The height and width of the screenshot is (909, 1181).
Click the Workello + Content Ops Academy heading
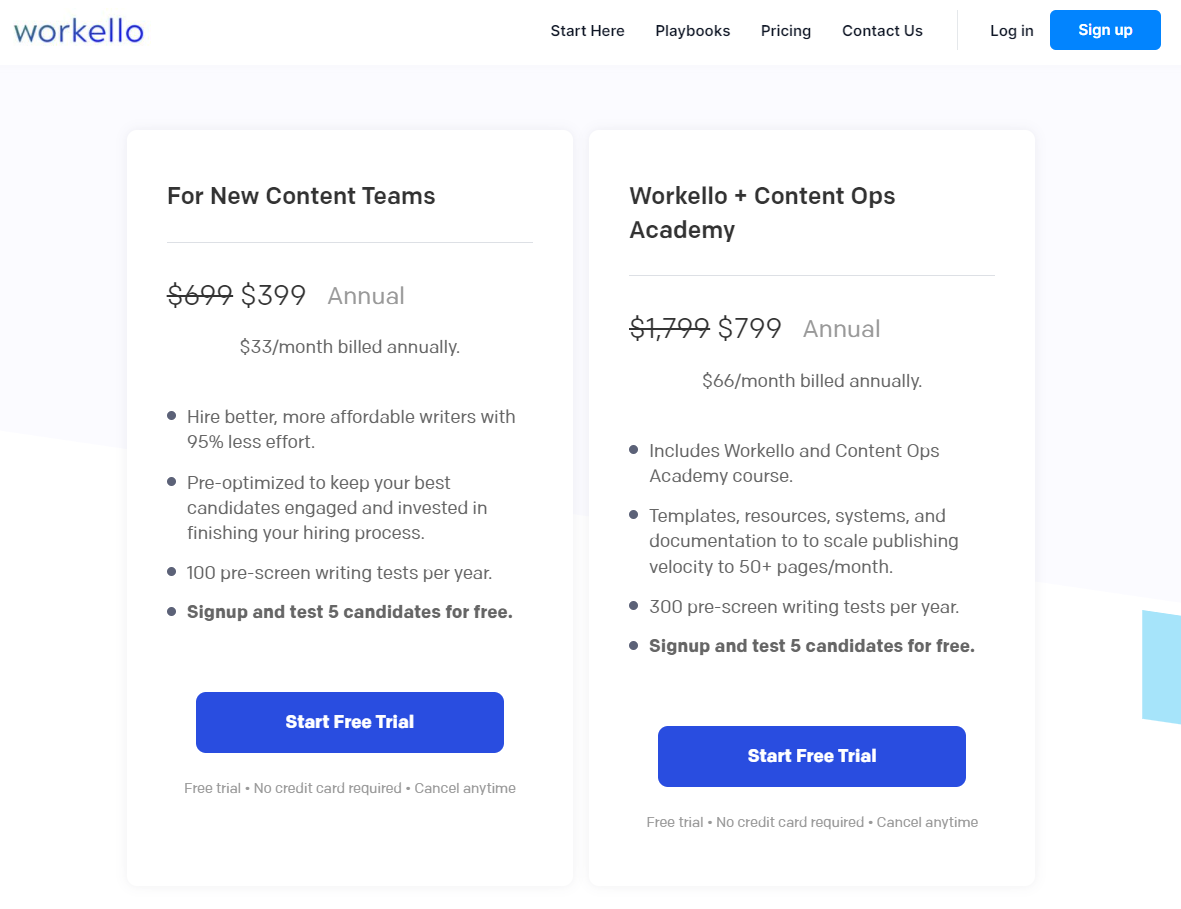click(762, 212)
